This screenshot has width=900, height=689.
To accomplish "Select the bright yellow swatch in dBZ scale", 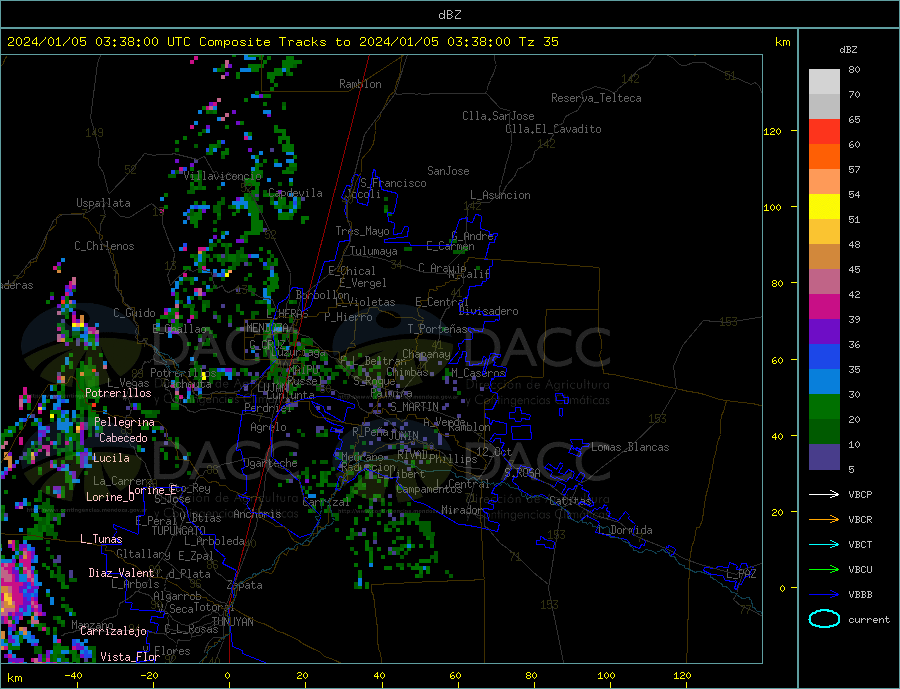I will [x=824, y=207].
